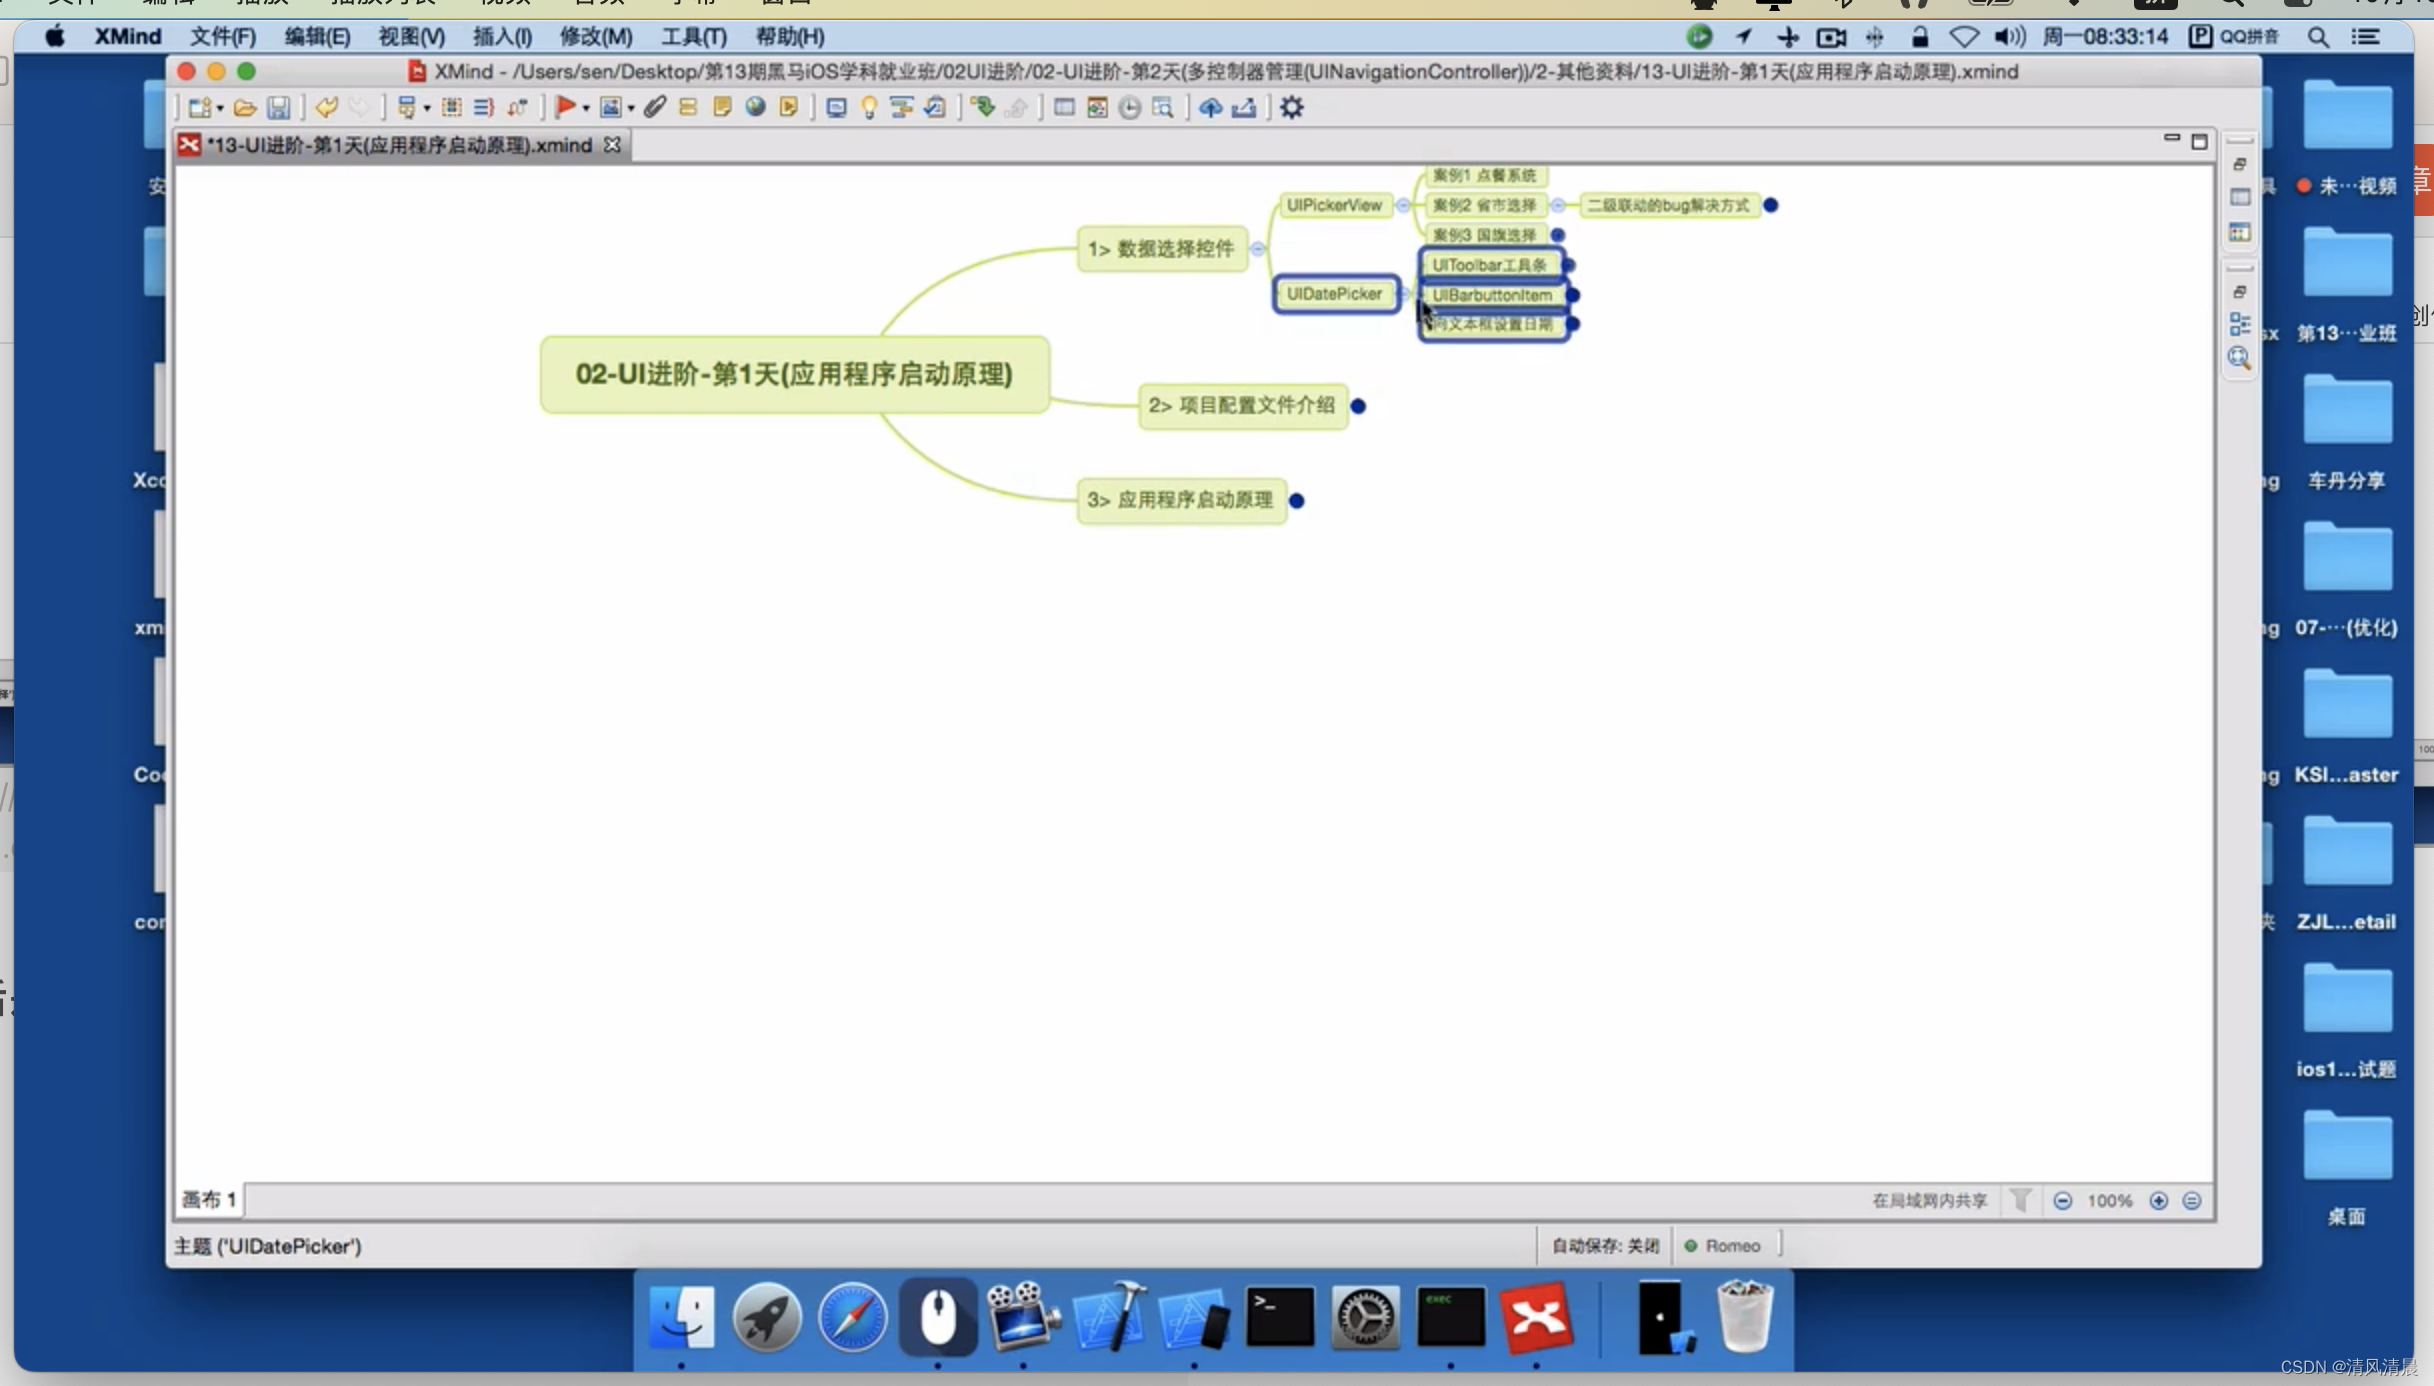Click the Insert image toolbar icon
The width and height of the screenshot is (2434, 1386).
tap(610, 107)
